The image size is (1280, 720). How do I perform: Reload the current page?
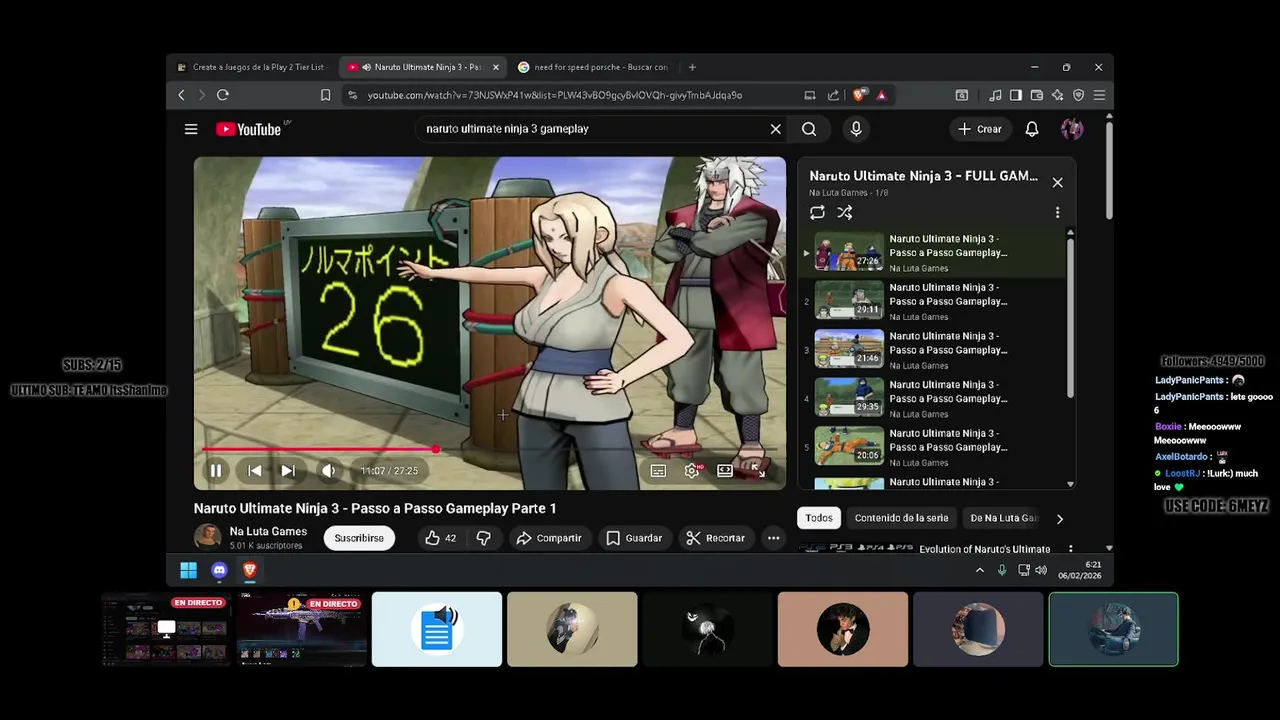click(x=223, y=95)
